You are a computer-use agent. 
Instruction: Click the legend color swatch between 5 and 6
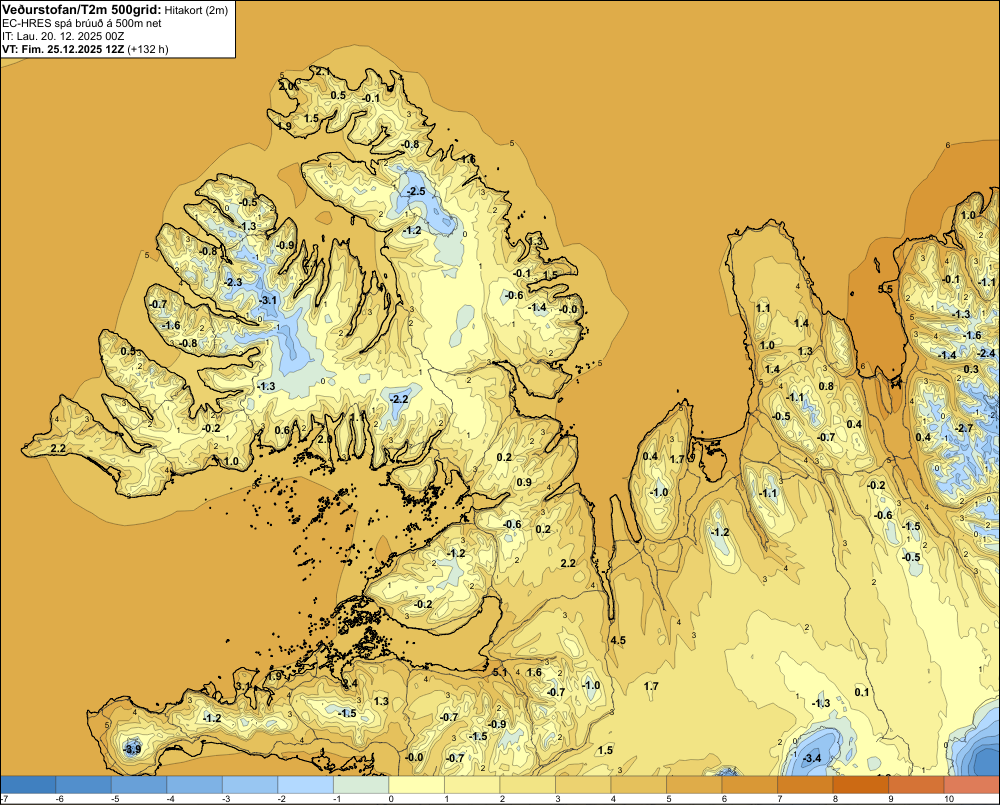pyautogui.click(x=694, y=785)
